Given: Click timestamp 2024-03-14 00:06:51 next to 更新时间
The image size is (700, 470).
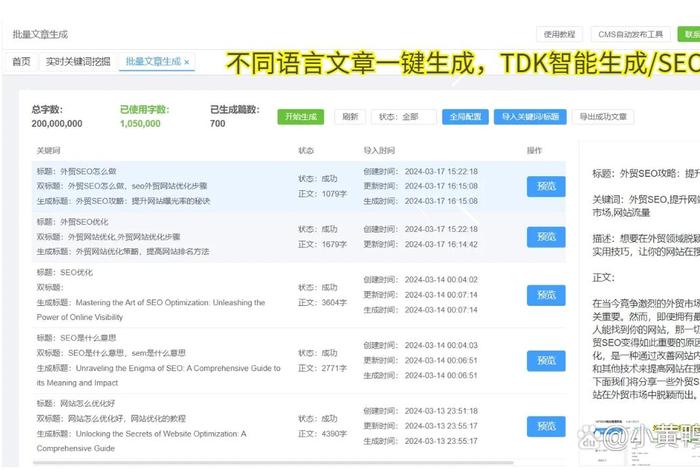Looking at the screenshot, I should coord(441,361).
